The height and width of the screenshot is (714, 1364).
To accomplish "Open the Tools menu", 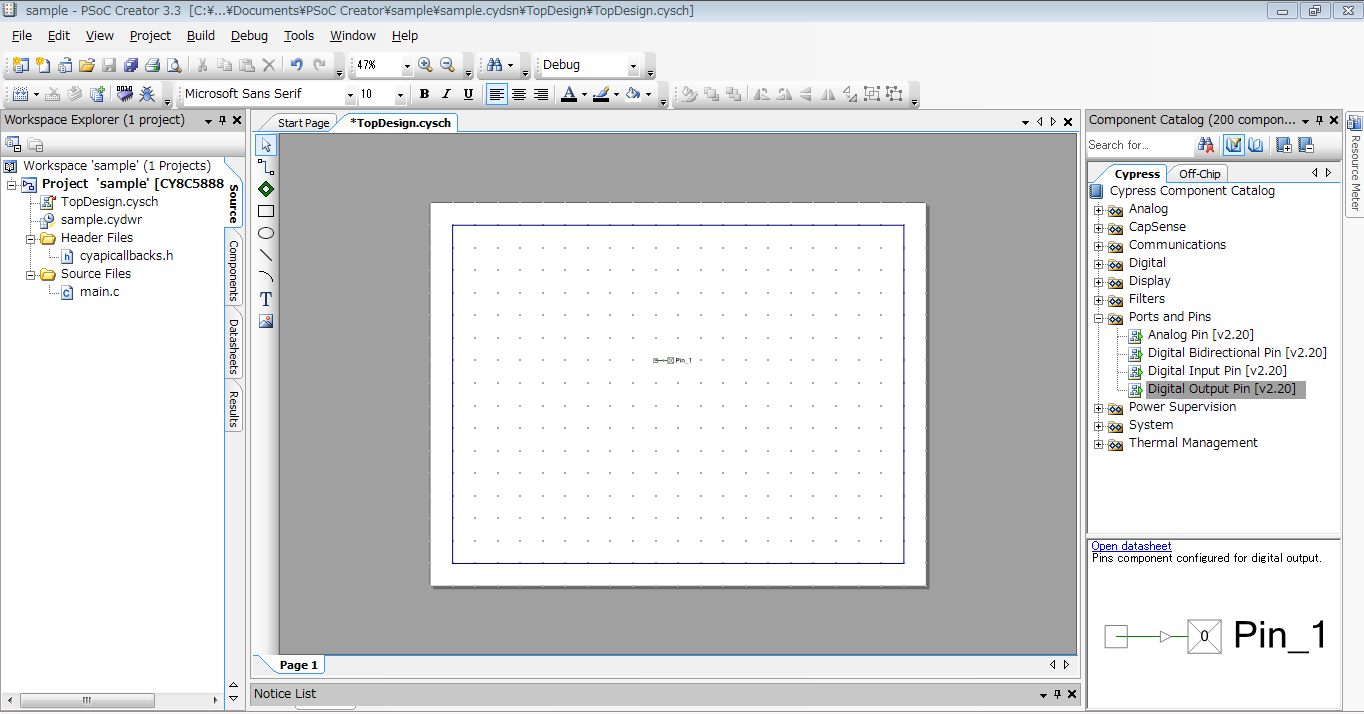I will click(x=299, y=35).
